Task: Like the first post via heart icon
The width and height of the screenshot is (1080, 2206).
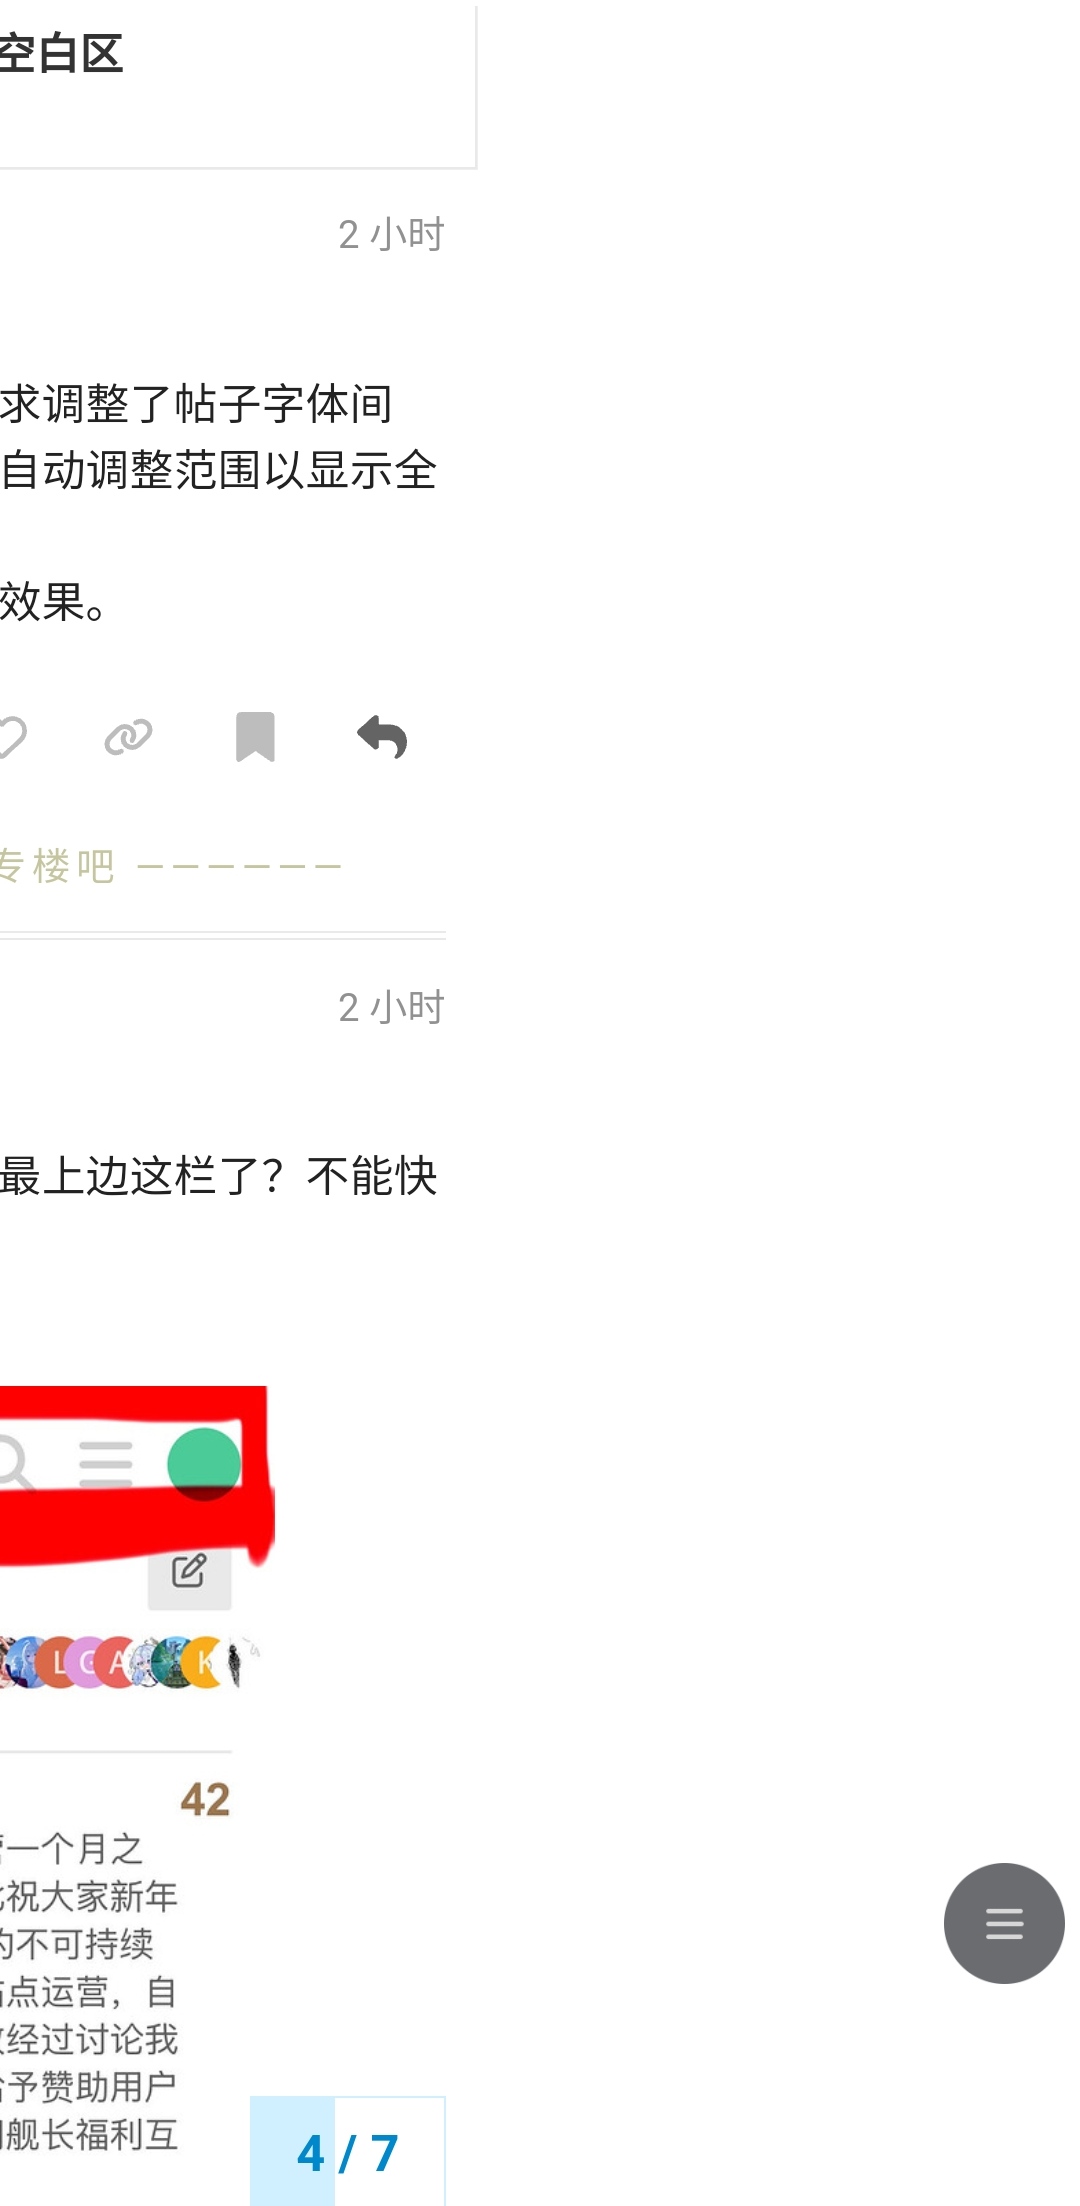Action: tap(12, 738)
